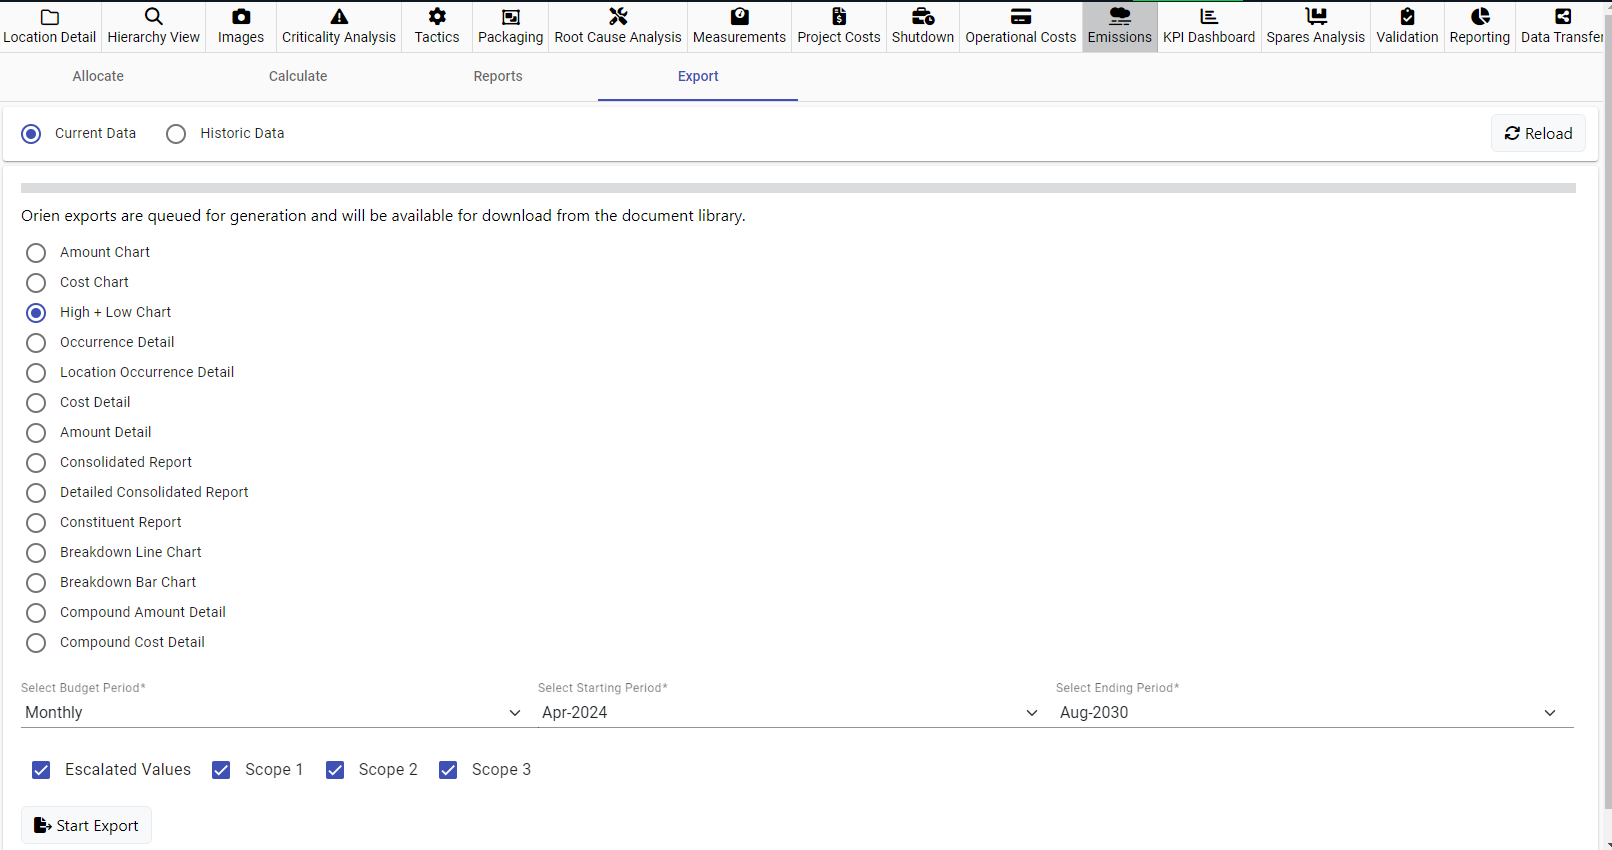
Task: Open the Shutdown icon
Action: point(923,17)
